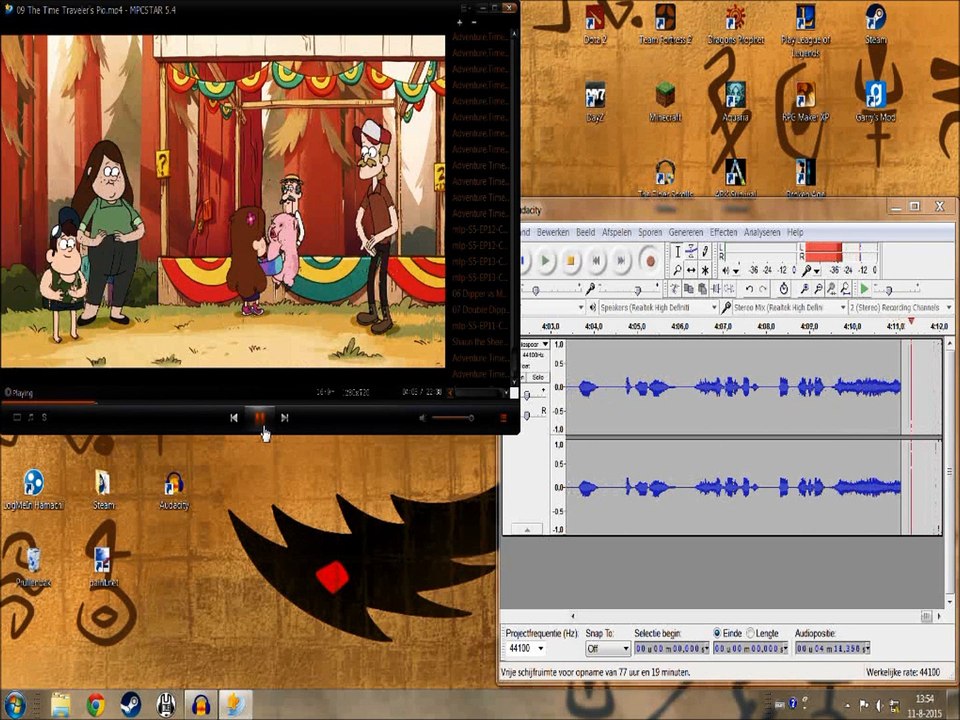Click the MPCSTAR fullscreen screen icon
960x720 pixels.
[17, 418]
